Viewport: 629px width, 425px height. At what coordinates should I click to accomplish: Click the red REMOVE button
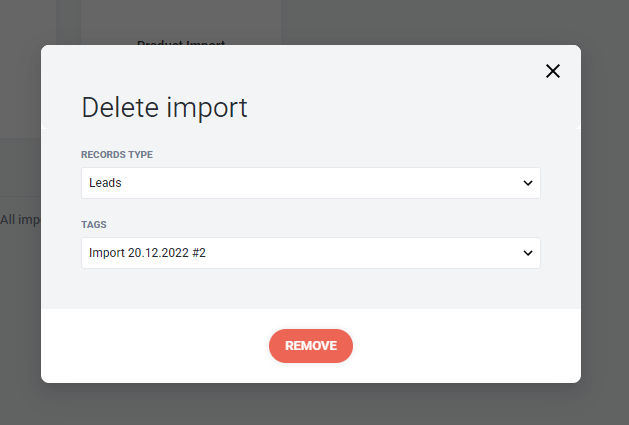[x=311, y=346]
